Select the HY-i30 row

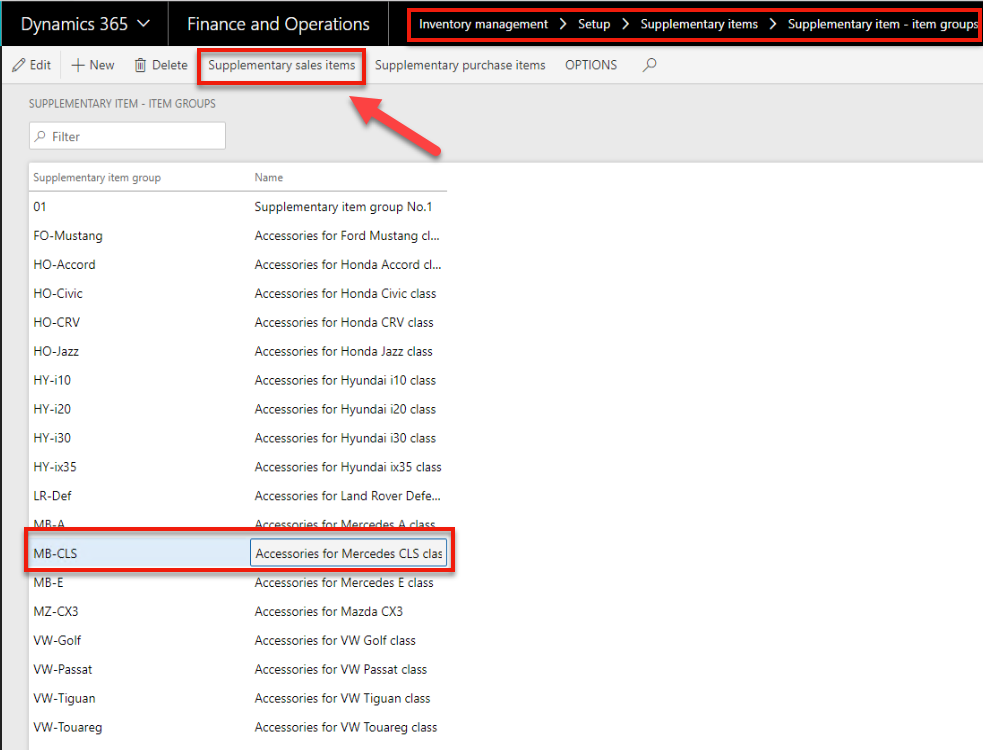tap(238, 438)
